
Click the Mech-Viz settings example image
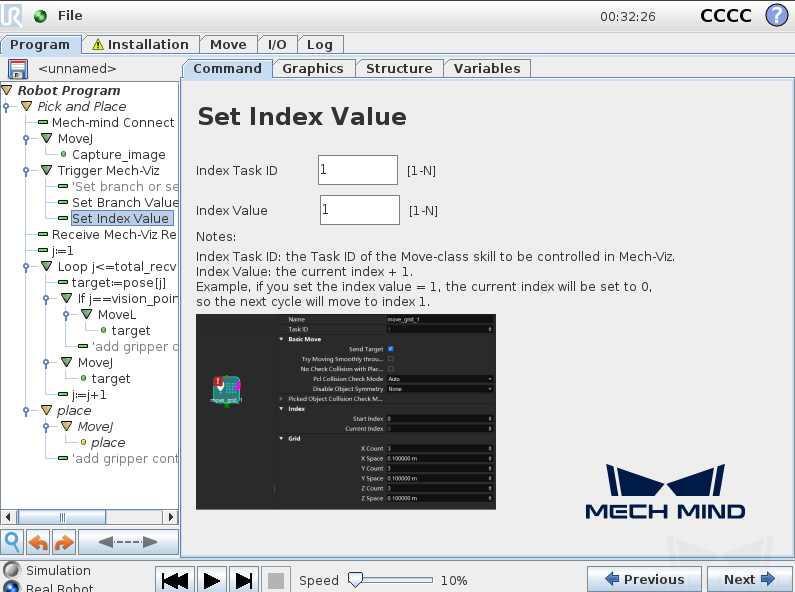346,412
